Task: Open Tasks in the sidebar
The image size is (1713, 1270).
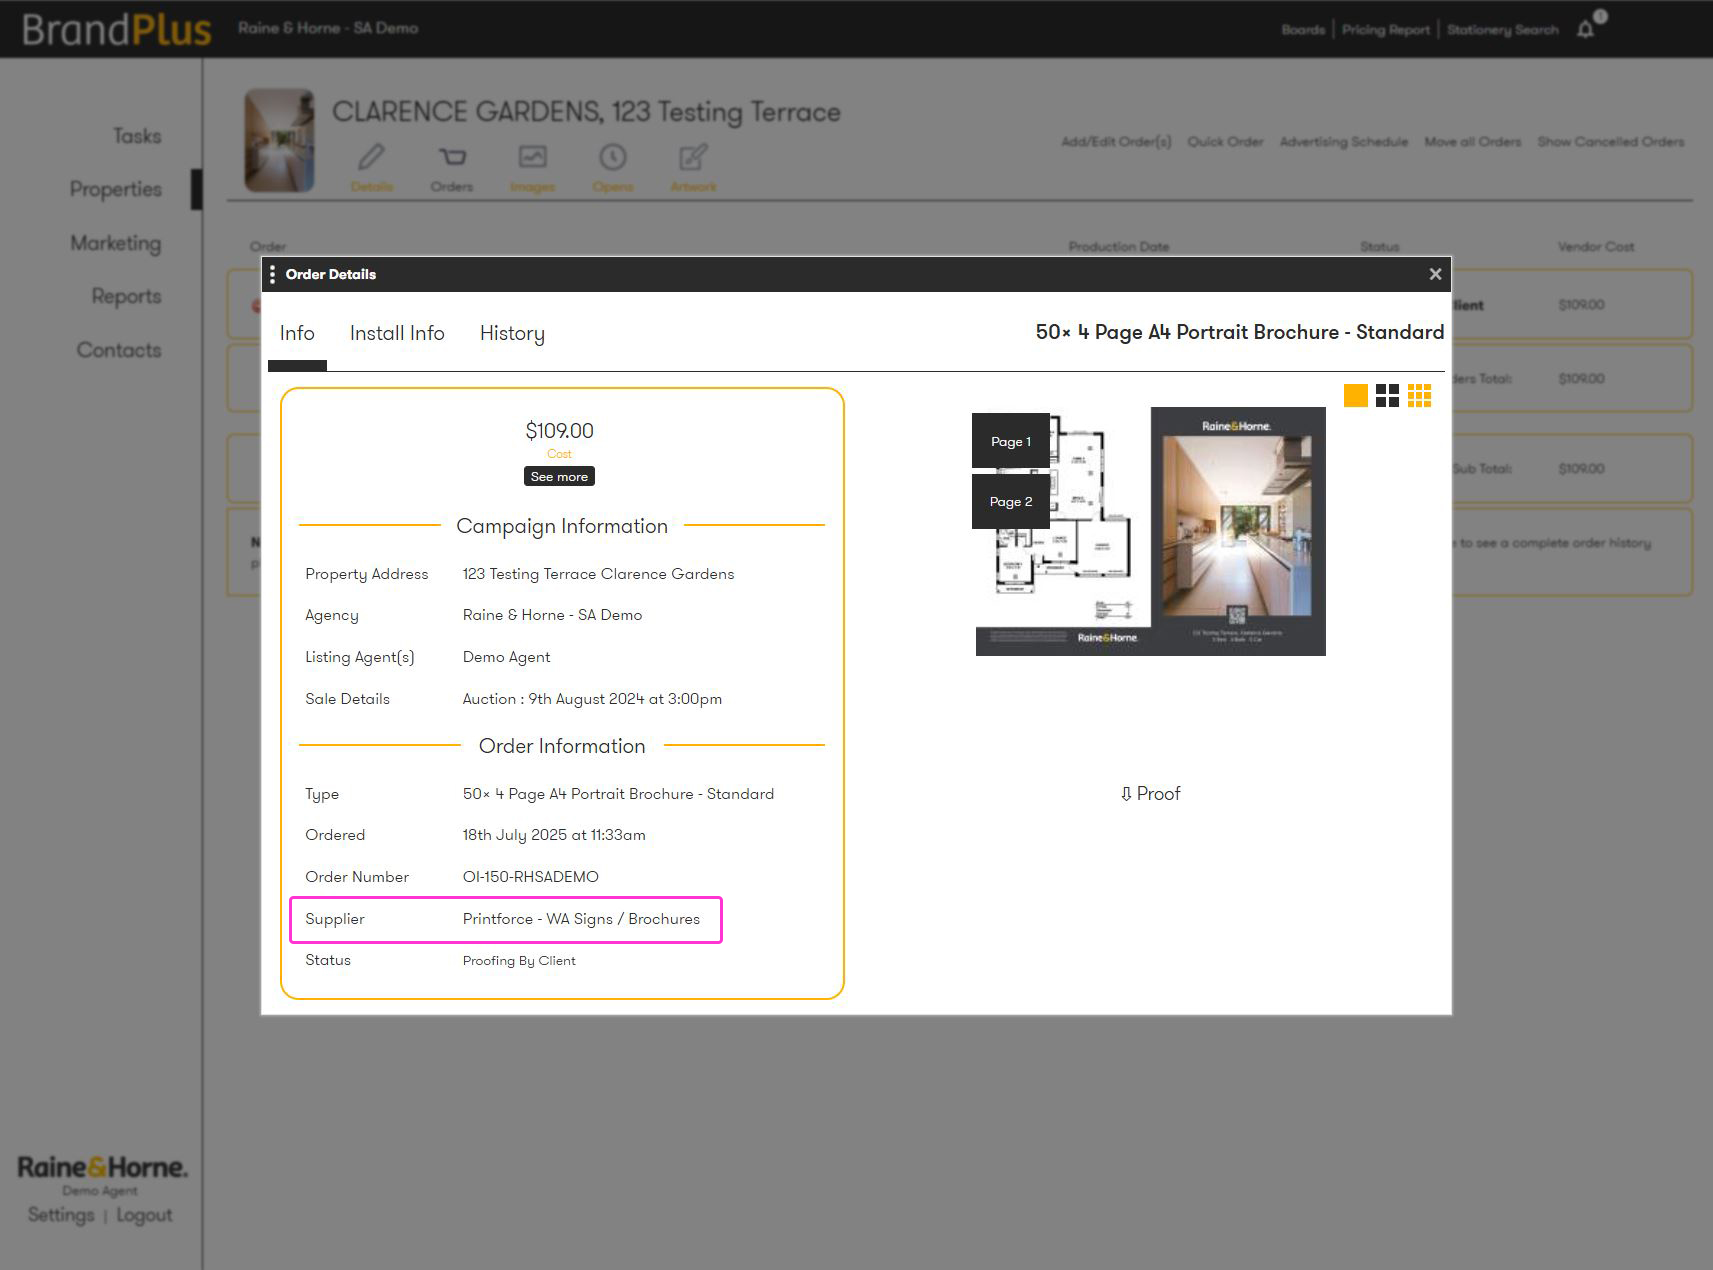Action: 137,136
